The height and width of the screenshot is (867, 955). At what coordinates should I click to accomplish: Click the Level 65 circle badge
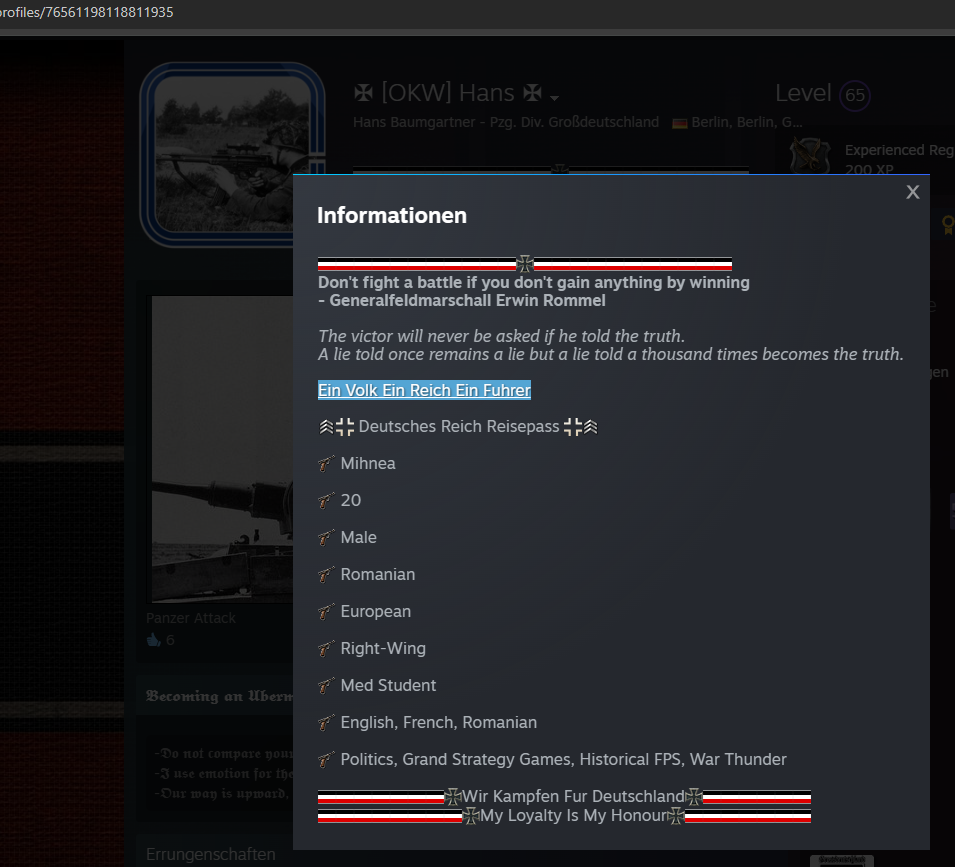point(855,96)
